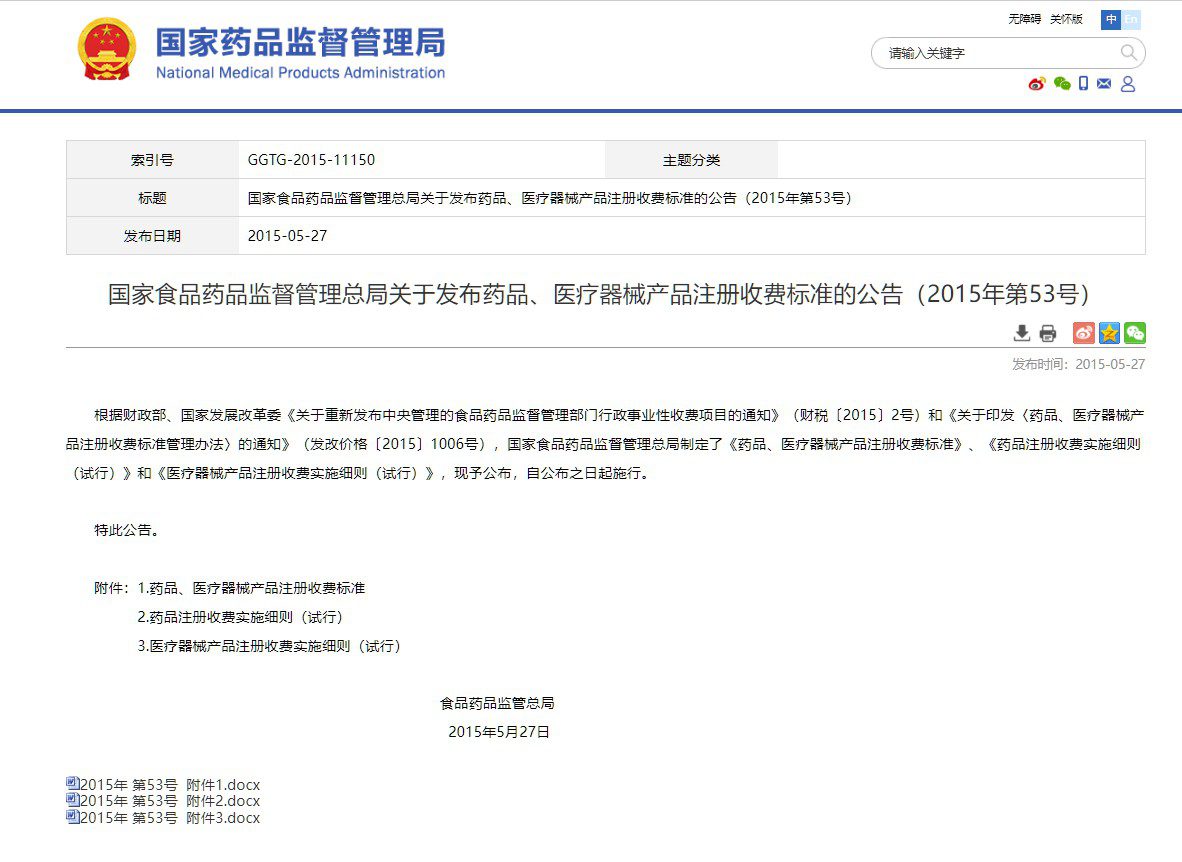The height and width of the screenshot is (862, 1182).
Task: Click Word file icon beside 附件1.docx
Action: tap(72, 784)
